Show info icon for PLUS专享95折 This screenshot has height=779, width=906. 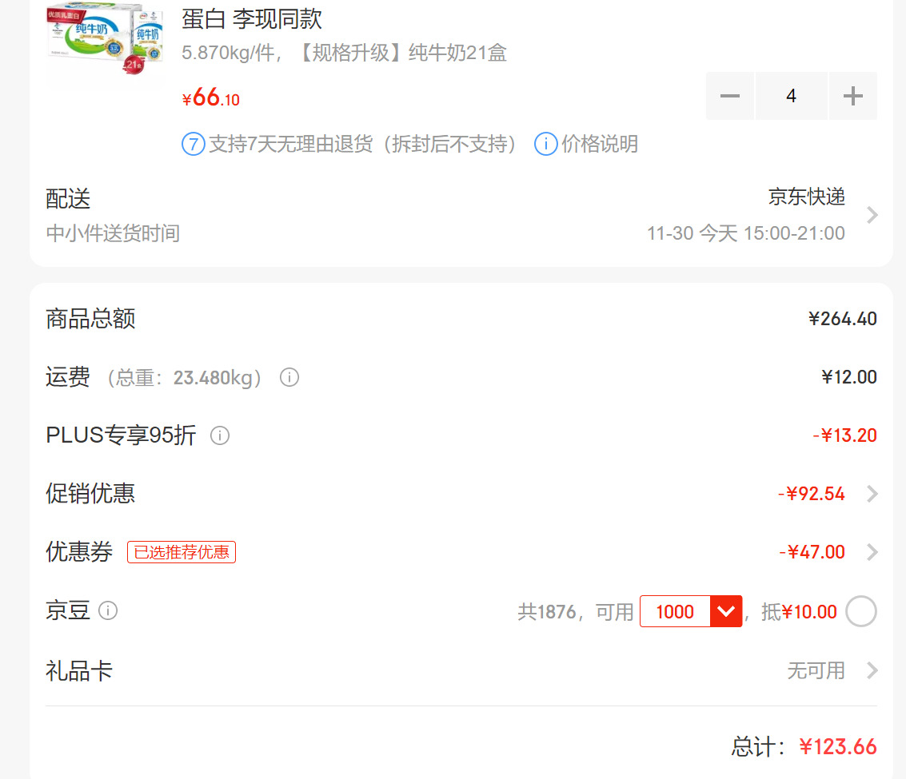pyautogui.click(x=220, y=435)
